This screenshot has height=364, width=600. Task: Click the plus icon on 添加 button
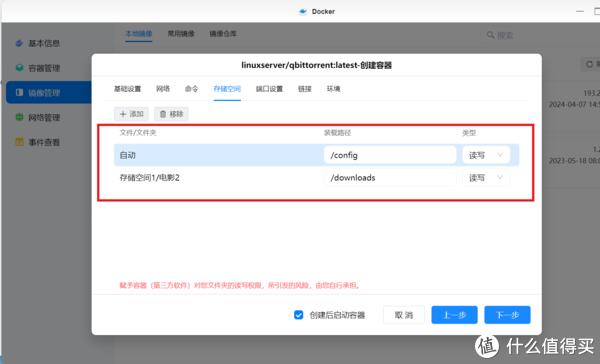click(123, 114)
